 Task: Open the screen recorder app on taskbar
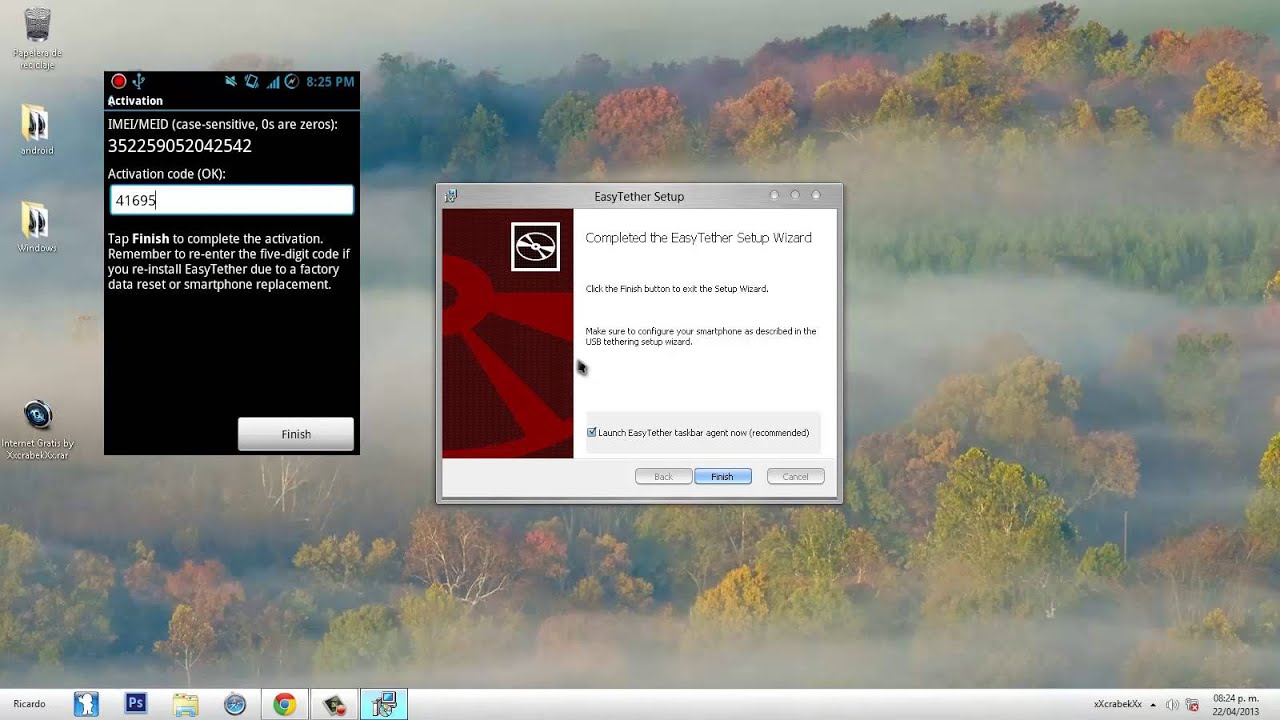tap(334, 704)
